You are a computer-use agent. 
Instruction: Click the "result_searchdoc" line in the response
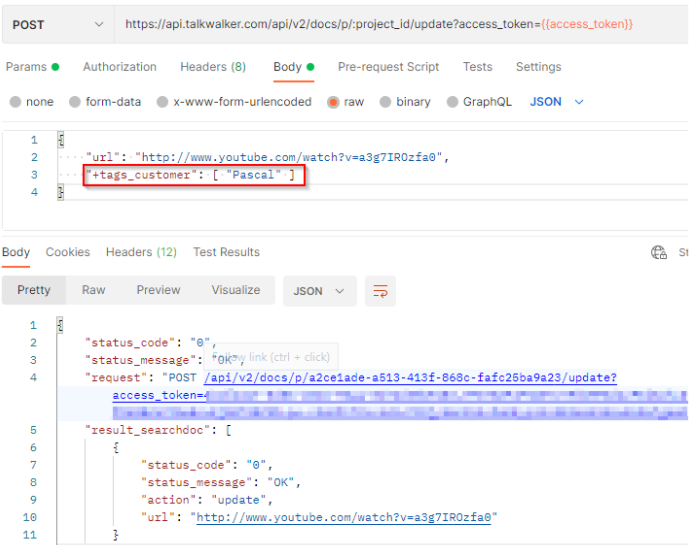pyautogui.click(x=158, y=430)
